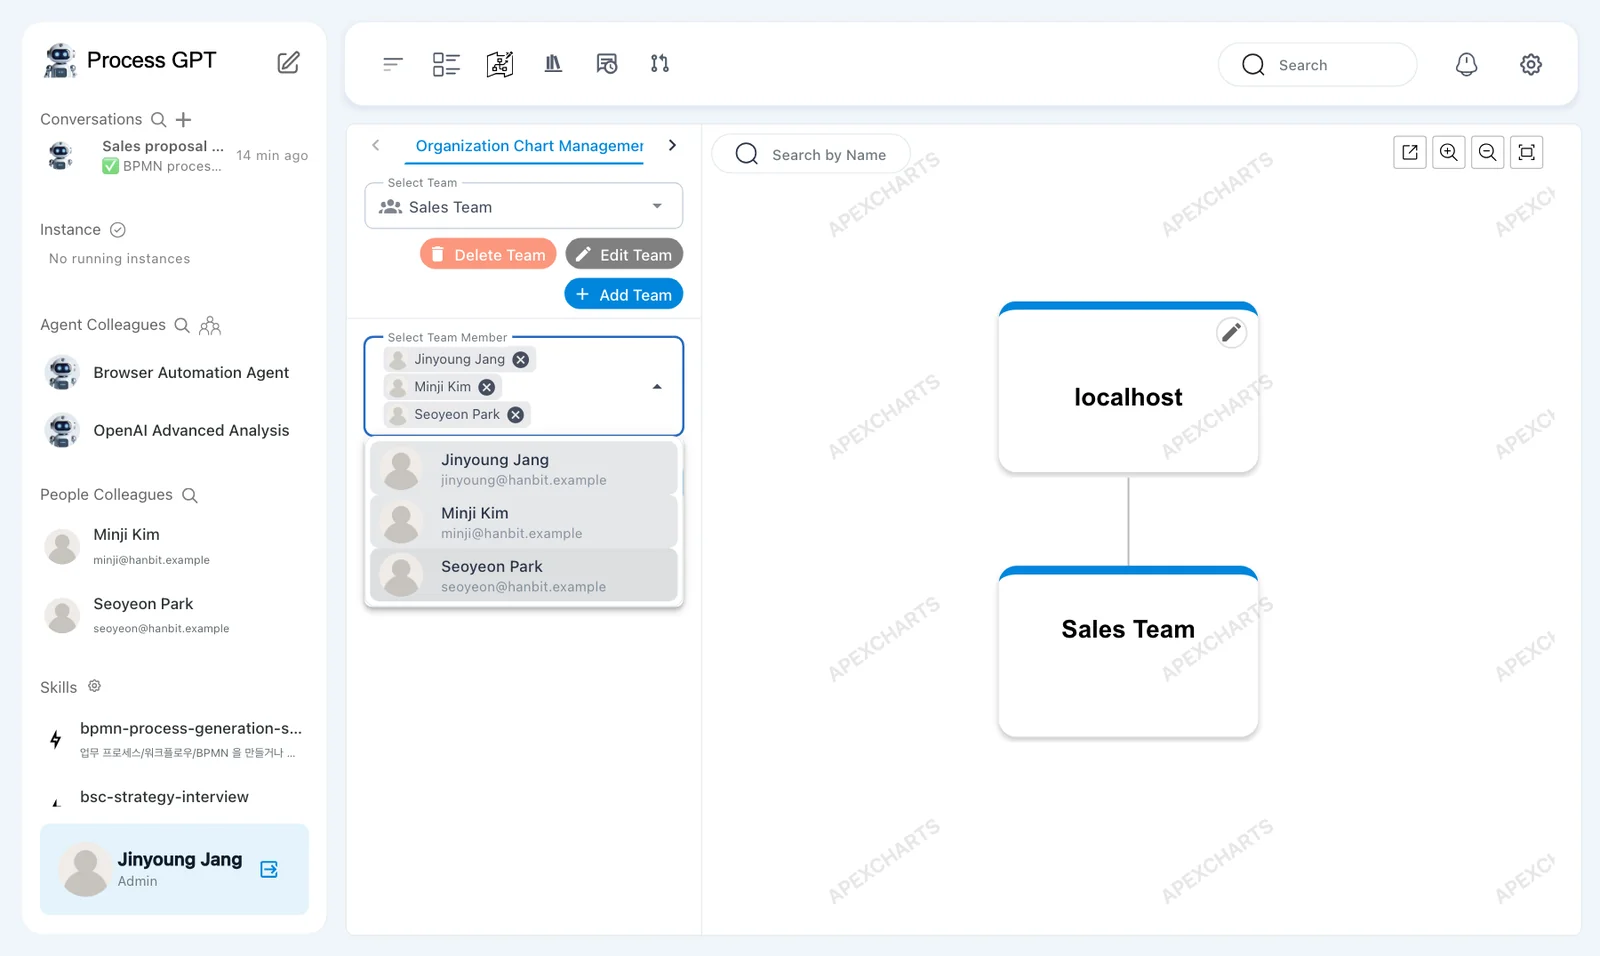The width and height of the screenshot is (1600, 956).
Task: Focus the Search by Name field
Action: point(811,154)
